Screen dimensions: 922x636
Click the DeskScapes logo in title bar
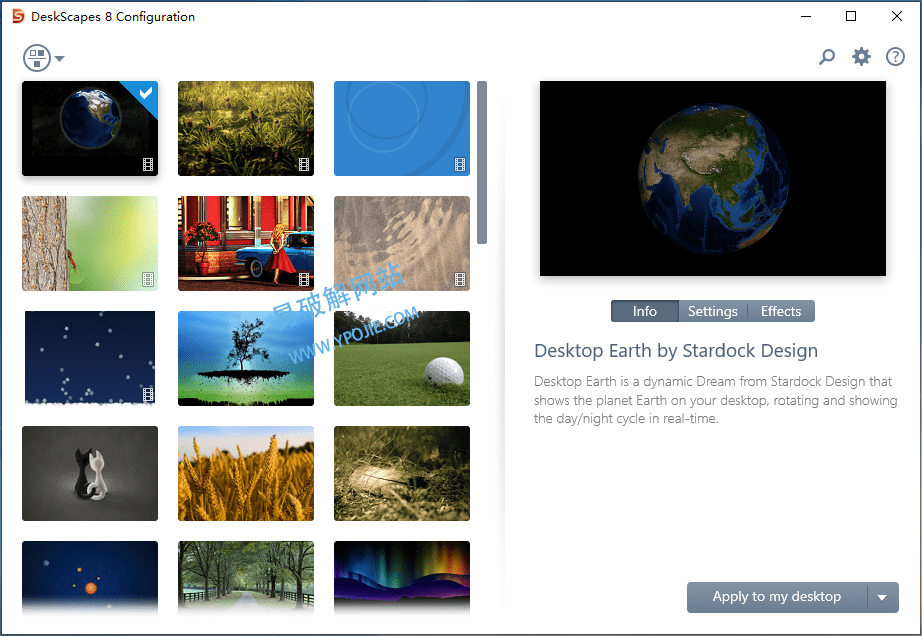[x=18, y=16]
